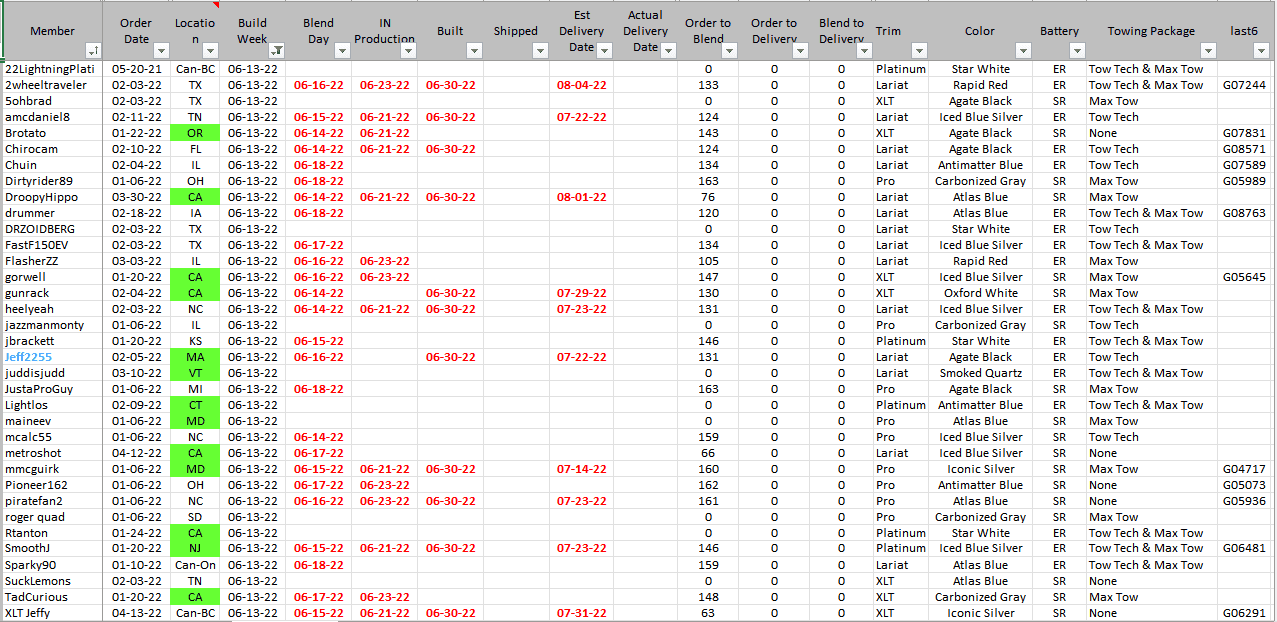The image size is (1277, 622).
Task: Expand the Color column filter arrow
Action: [1023, 51]
